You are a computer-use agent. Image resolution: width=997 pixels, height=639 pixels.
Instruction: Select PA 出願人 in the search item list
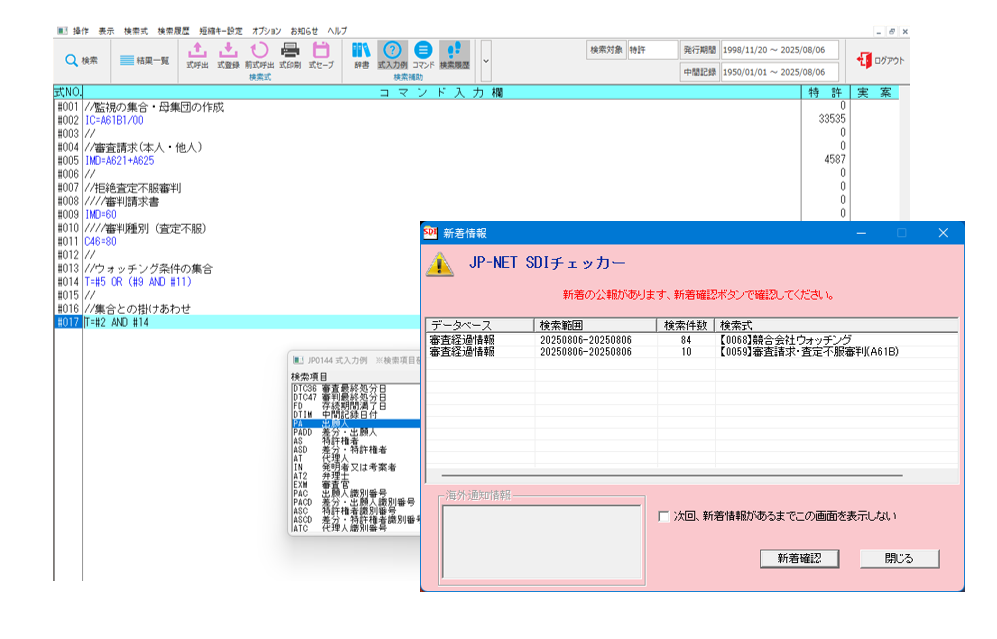(340, 424)
